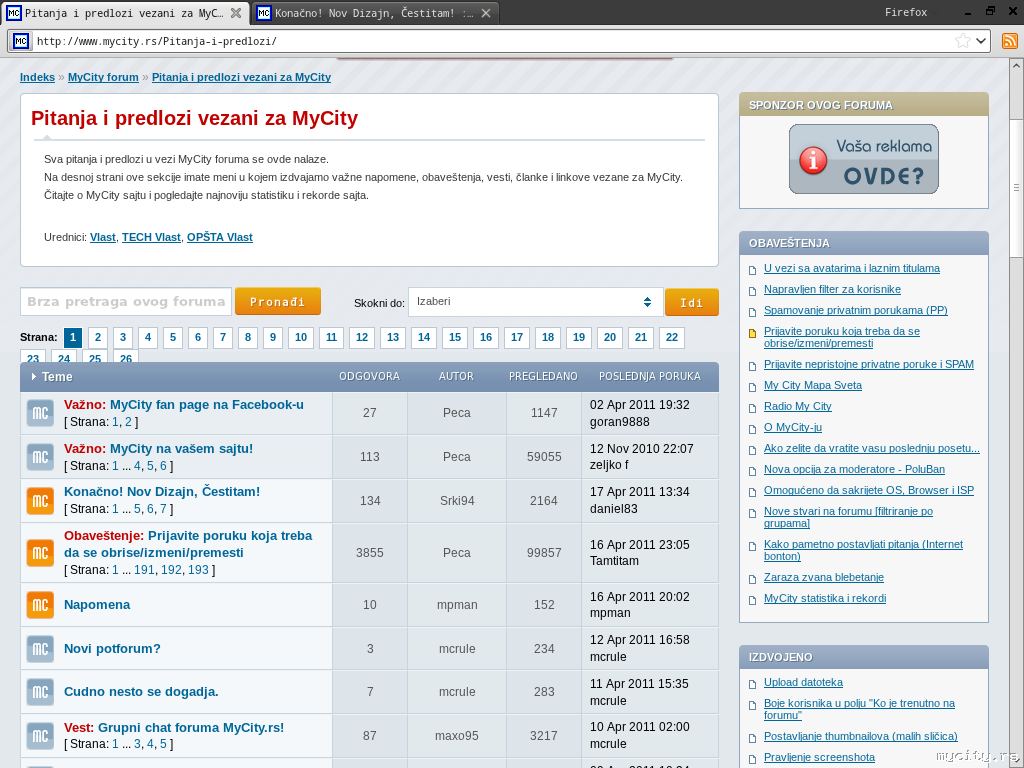Open the Skokni do Izaberi dropdown
Viewport: 1024px width, 768px height.
(x=536, y=302)
